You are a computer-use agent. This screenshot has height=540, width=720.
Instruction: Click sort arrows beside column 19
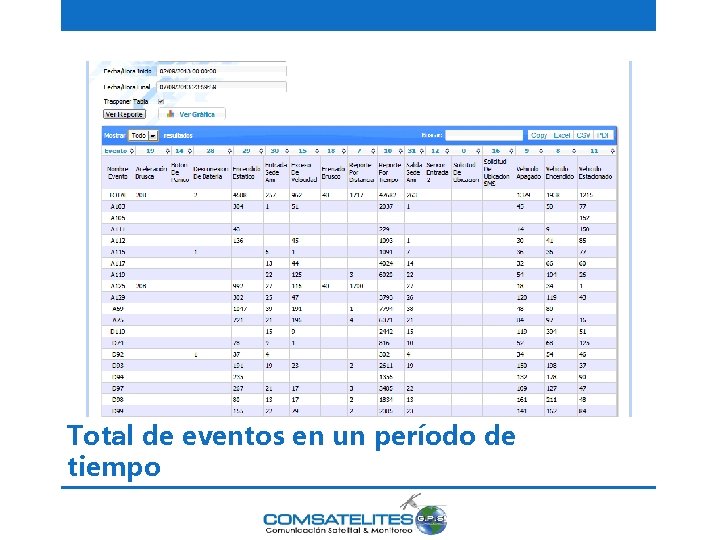pos(168,151)
